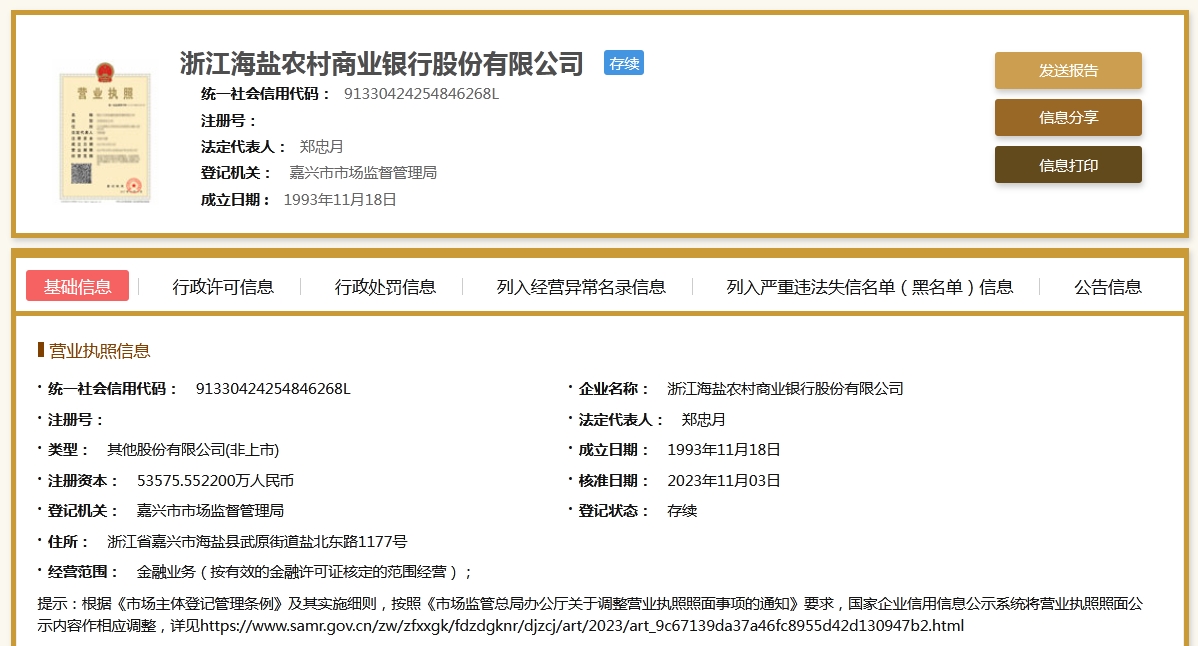The width and height of the screenshot is (1198, 646).
Task: Click the 登记状态 value 存续
Action: coord(682,511)
